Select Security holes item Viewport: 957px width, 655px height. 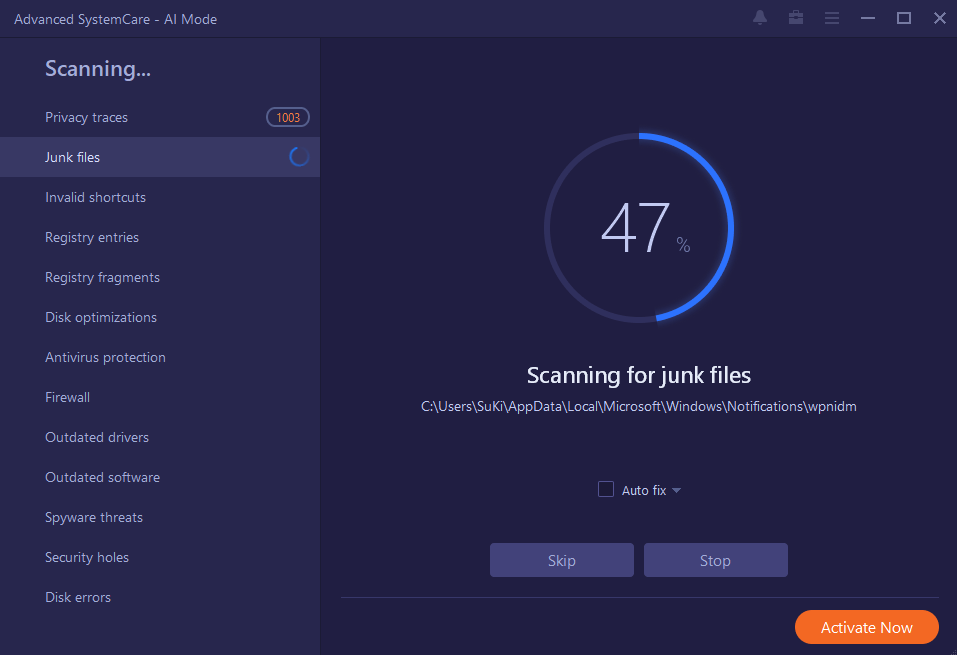coord(160,557)
